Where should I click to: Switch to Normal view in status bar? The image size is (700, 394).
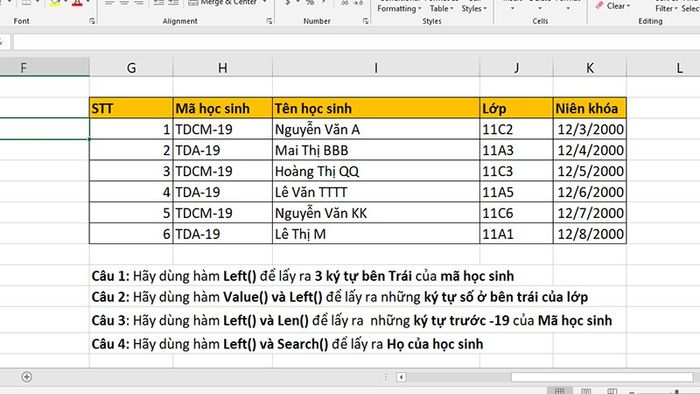click(559, 391)
